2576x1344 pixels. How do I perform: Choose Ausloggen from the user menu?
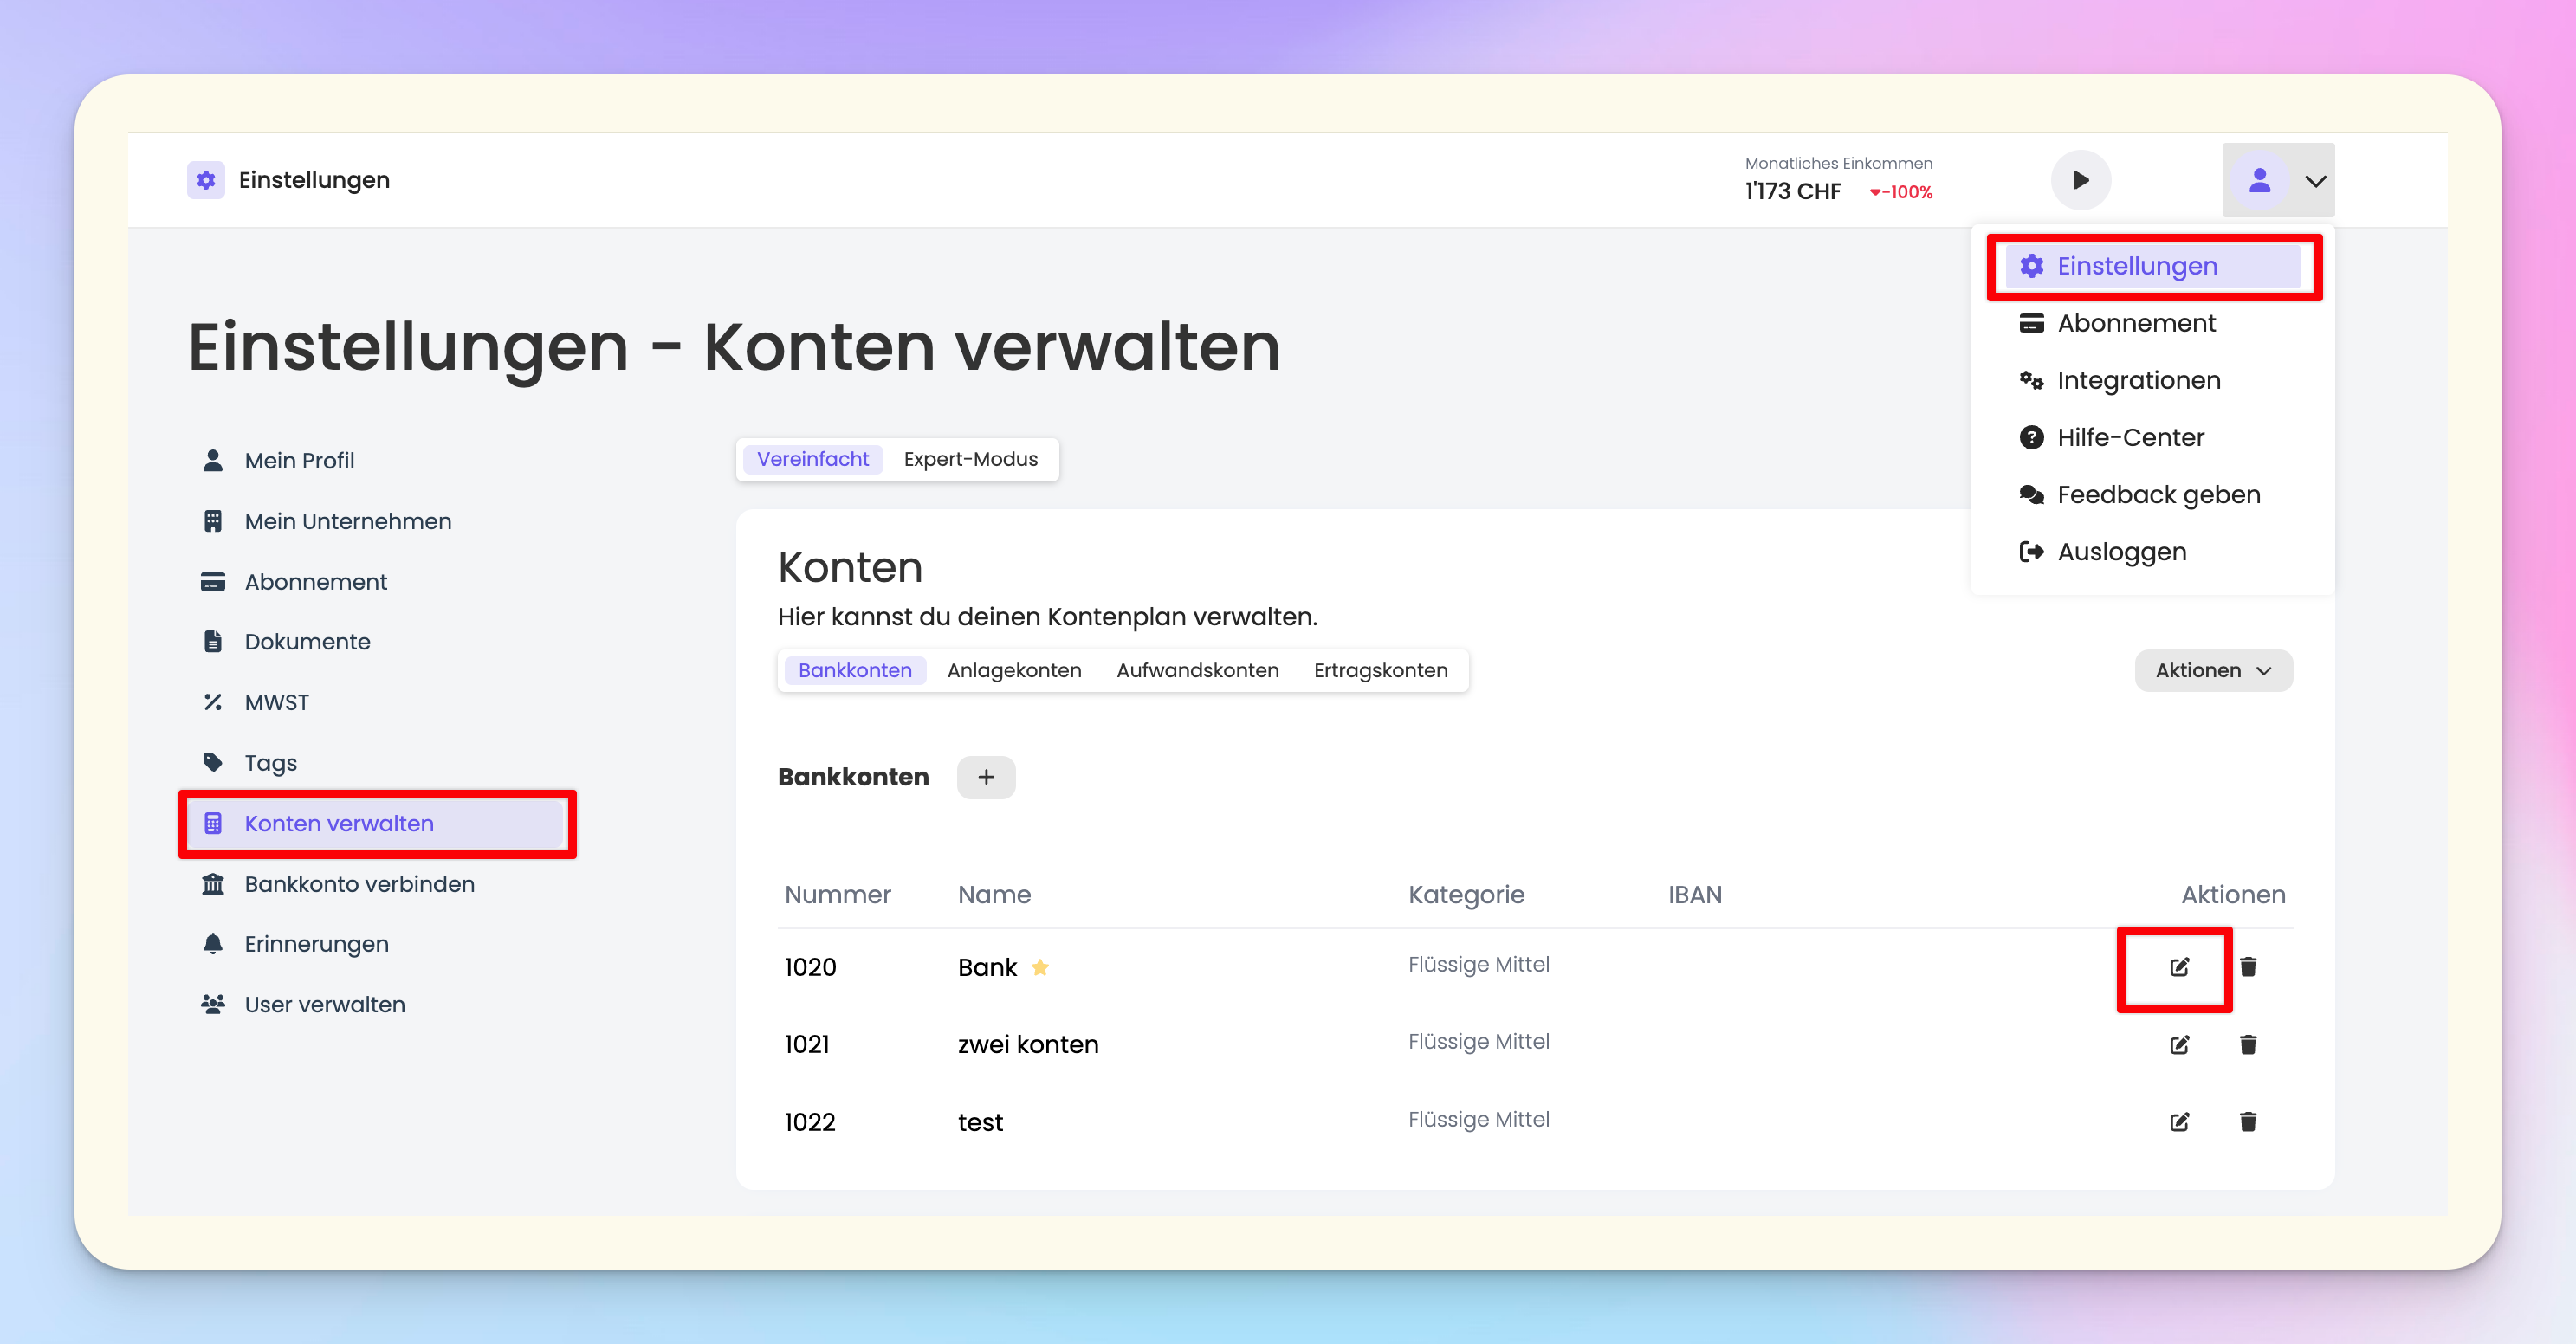click(2121, 551)
